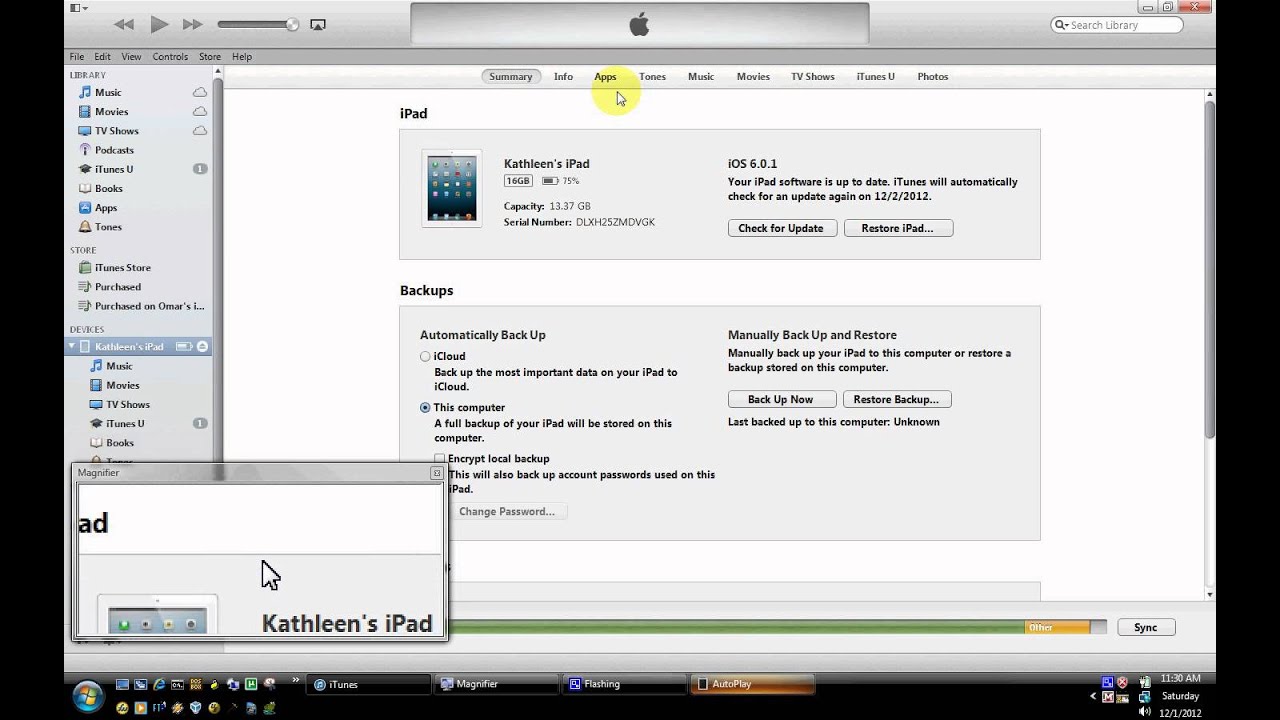Open Movies under Kathleen's iPad
The image size is (1280, 720).
tap(122, 385)
